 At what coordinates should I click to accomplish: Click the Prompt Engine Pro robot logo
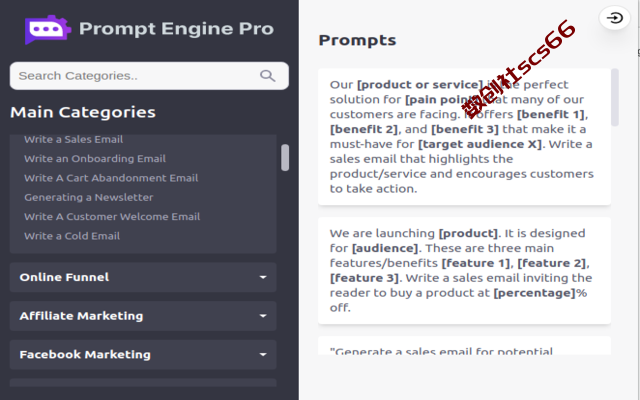coord(48,29)
